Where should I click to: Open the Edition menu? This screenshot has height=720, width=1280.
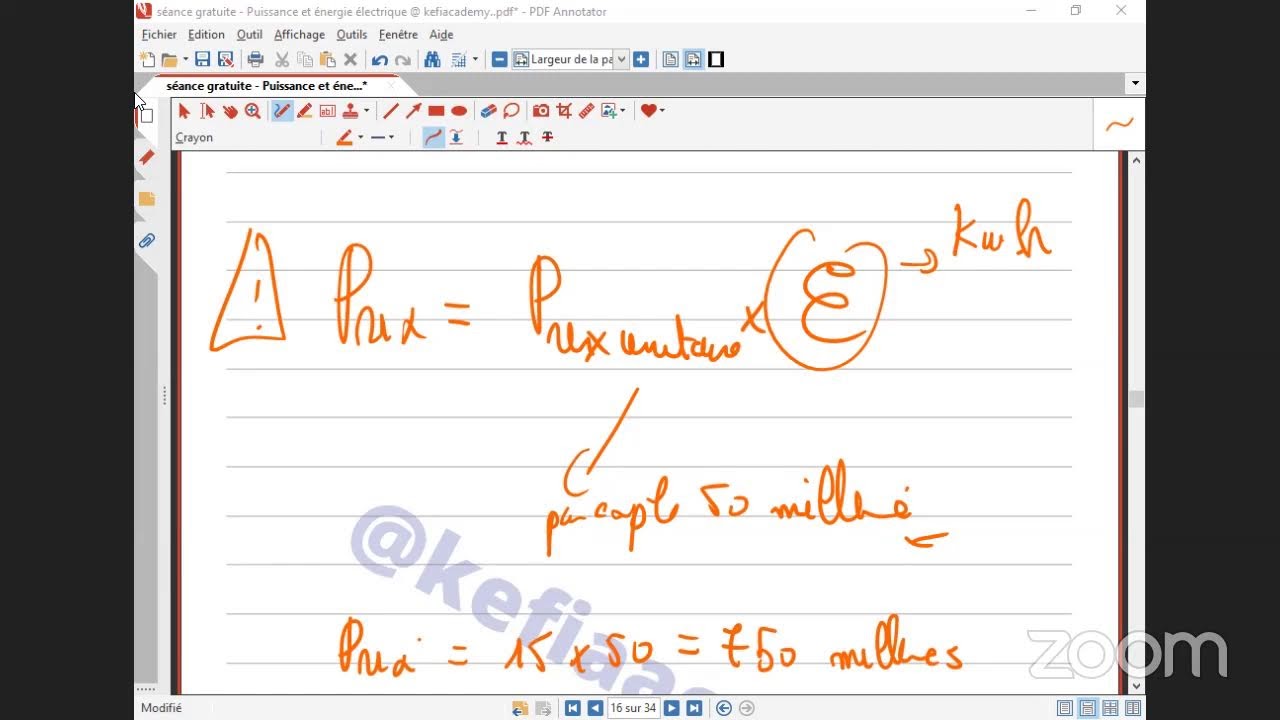pos(206,35)
